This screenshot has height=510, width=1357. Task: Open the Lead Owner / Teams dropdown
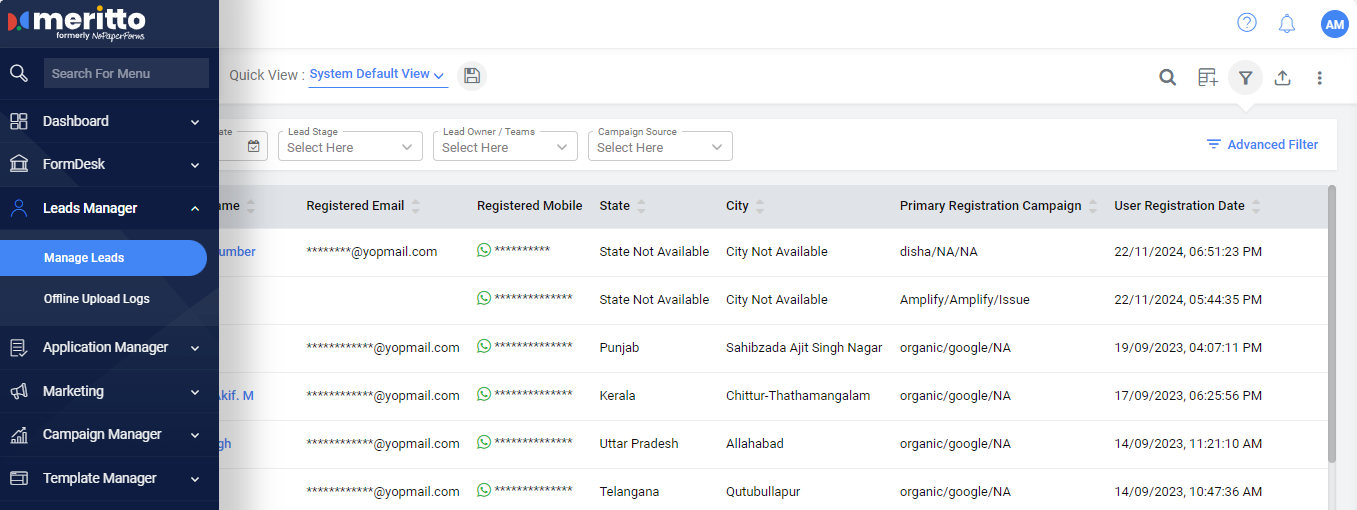coord(505,147)
